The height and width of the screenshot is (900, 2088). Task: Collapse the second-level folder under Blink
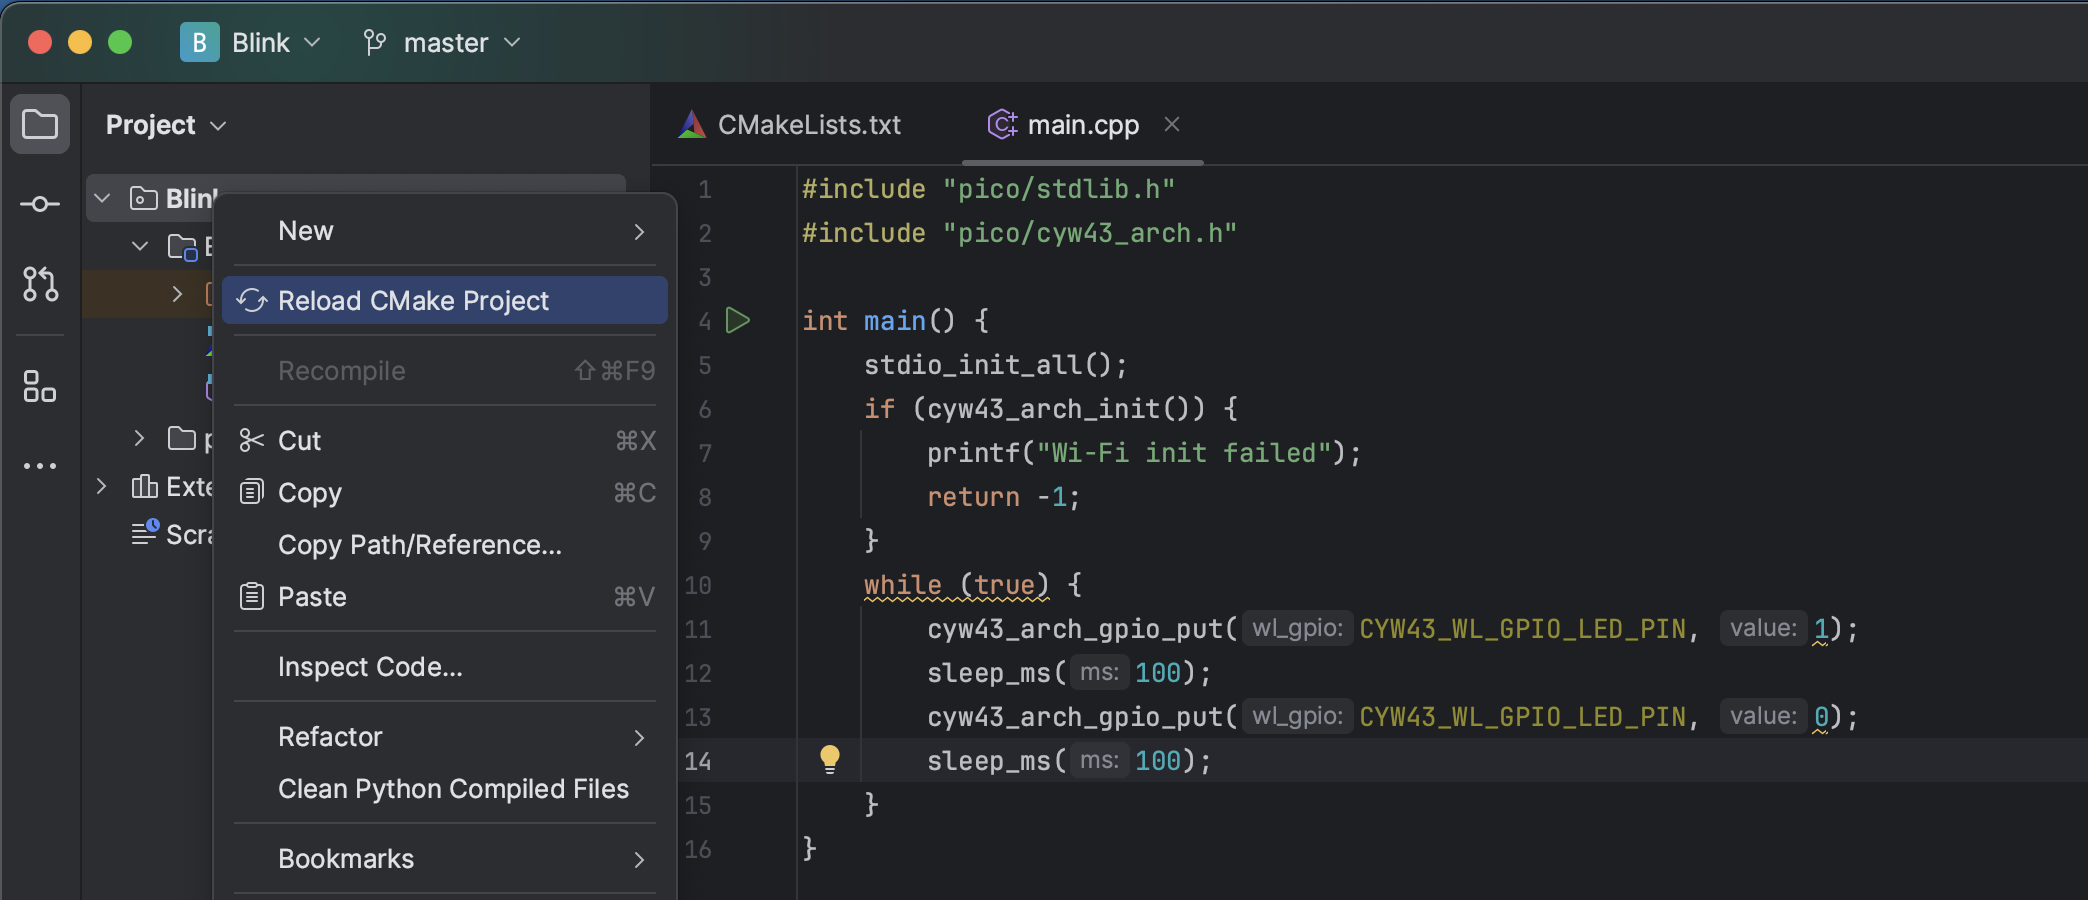[x=140, y=246]
